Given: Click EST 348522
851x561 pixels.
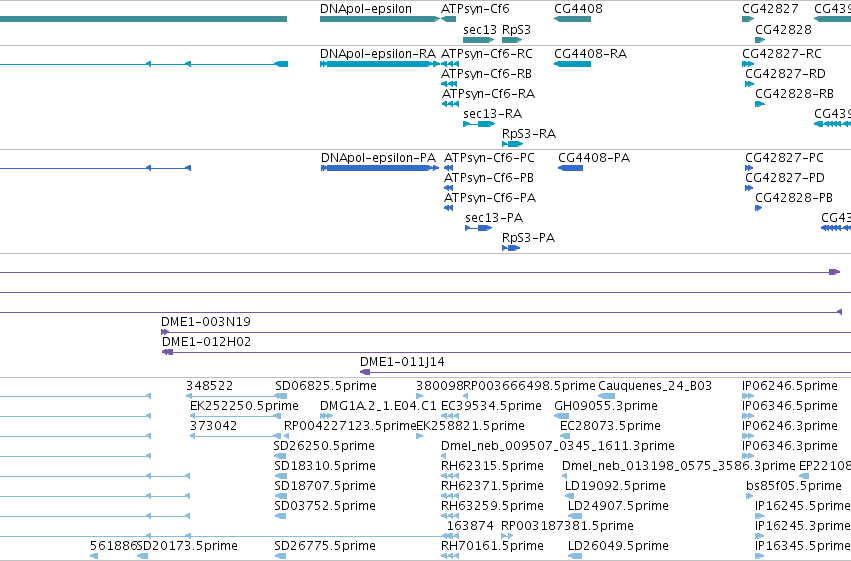Looking at the screenshot, I should point(209,386).
